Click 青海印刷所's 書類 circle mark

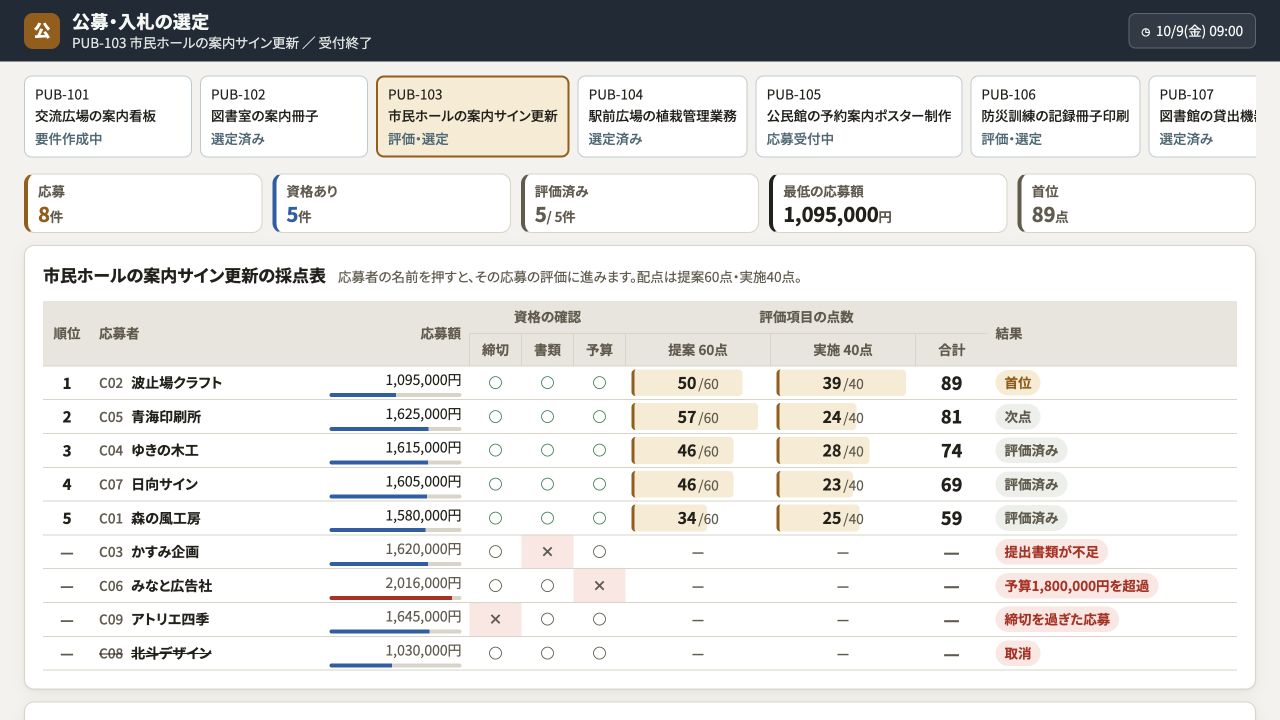(547, 417)
